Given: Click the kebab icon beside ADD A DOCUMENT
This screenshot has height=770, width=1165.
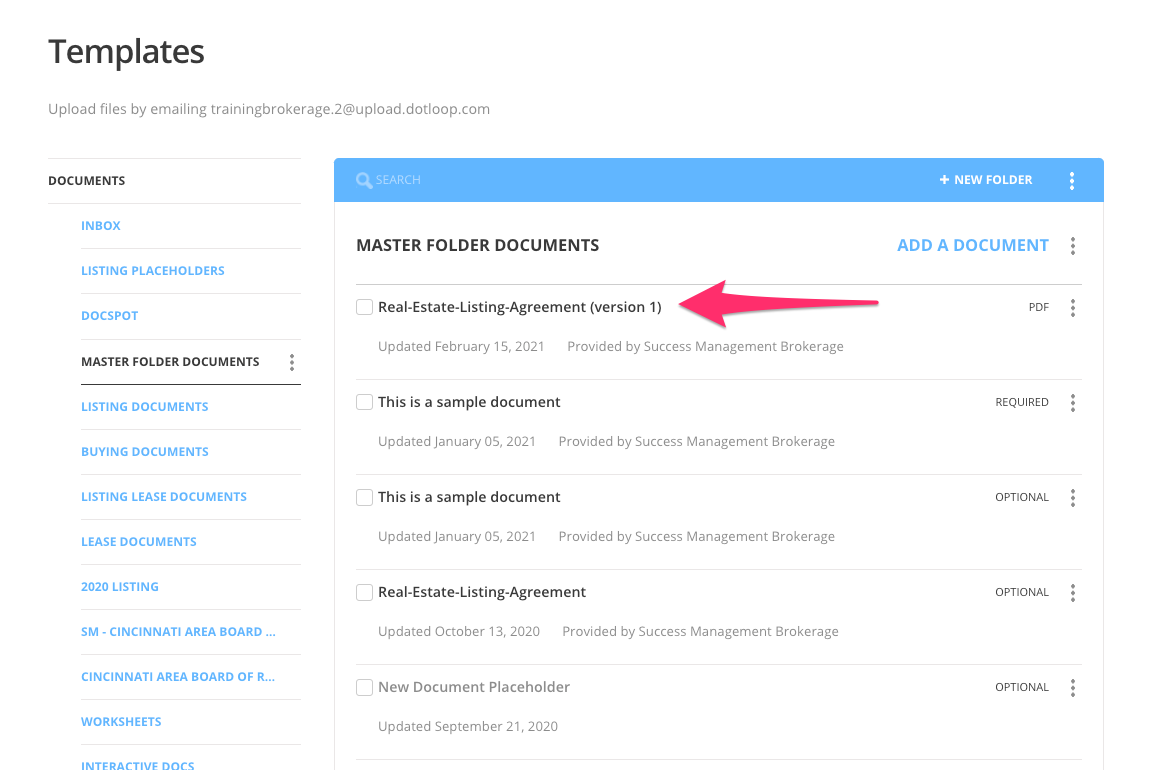Looking at the screenshot, I should [1072, 245].
